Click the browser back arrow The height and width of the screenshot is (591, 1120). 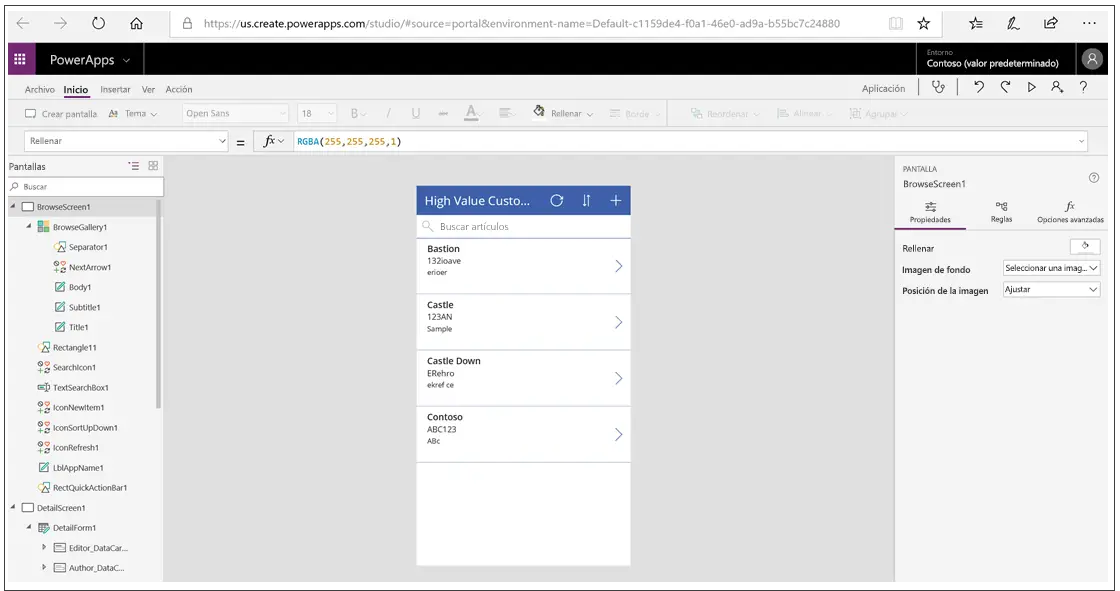click(x=23, y=24)
